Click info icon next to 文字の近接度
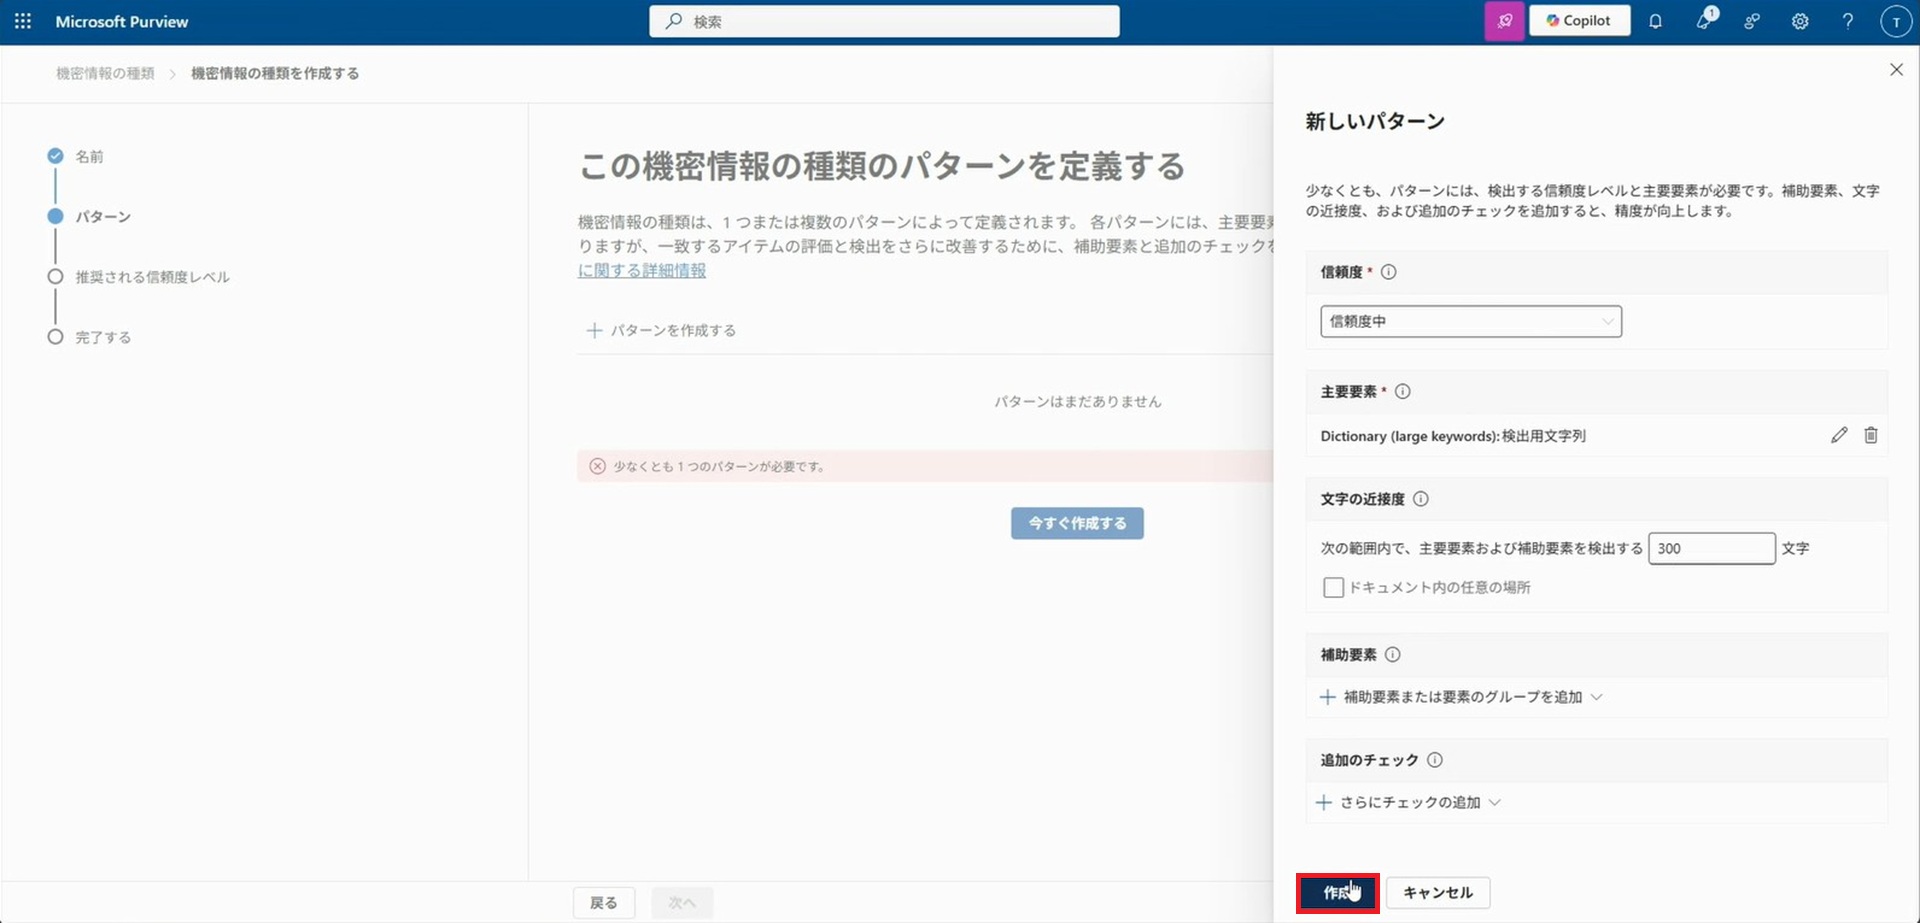 (x=1421, y=499)
